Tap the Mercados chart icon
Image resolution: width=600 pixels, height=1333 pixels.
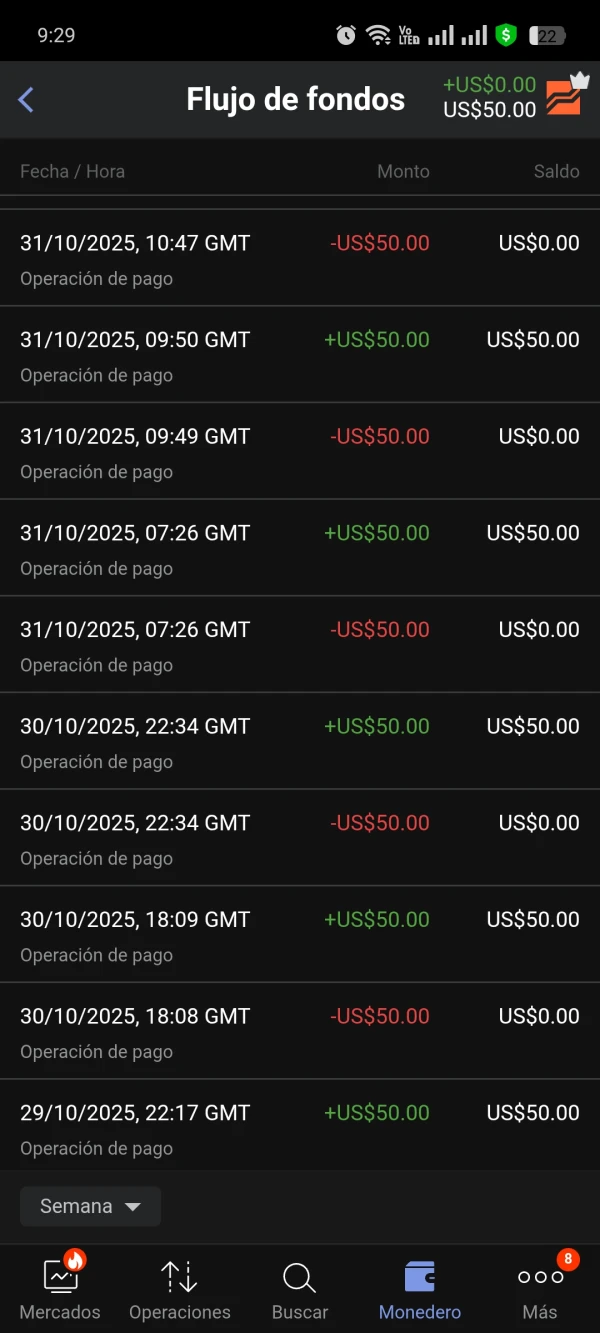pos(61,1276)
